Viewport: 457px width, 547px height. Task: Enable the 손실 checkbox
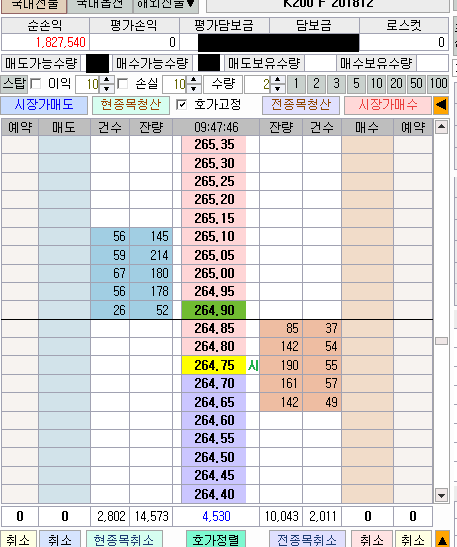[x=122, y=84]
